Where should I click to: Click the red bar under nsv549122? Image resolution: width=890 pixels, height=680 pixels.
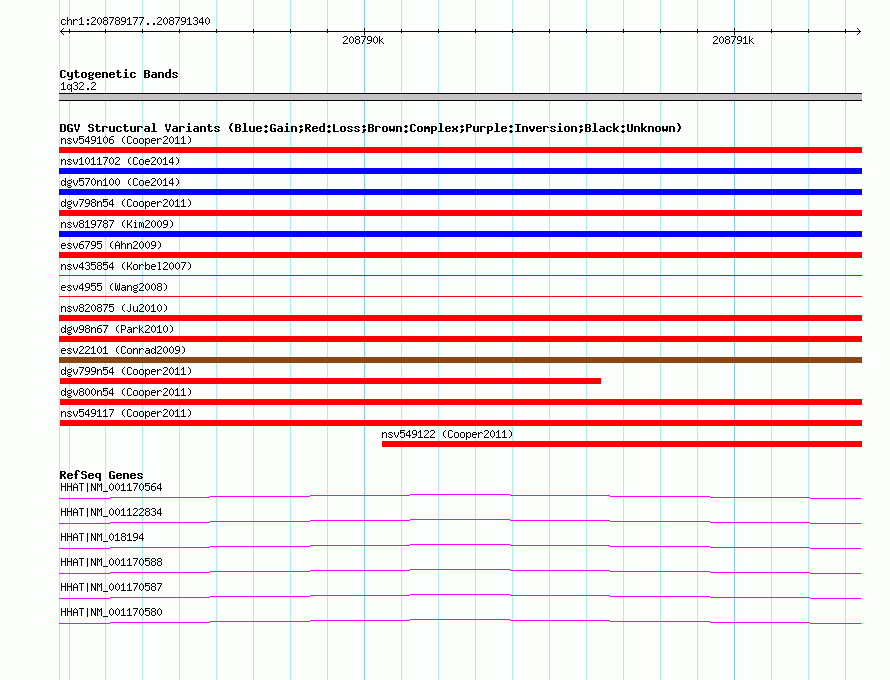(x=622, y=444)
